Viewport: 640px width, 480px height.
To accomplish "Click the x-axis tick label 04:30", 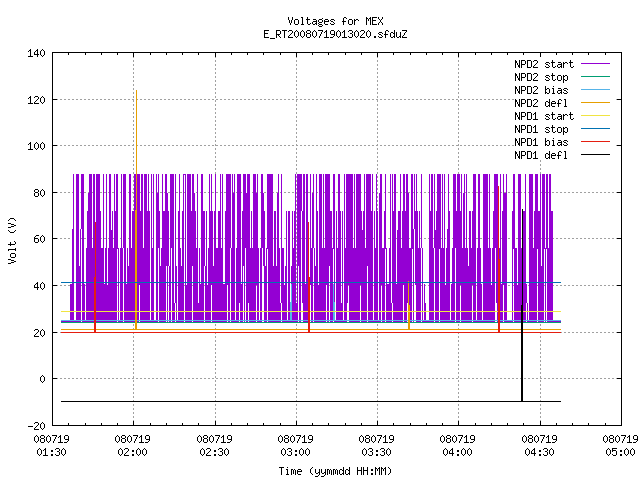I will tap(539, 453).
